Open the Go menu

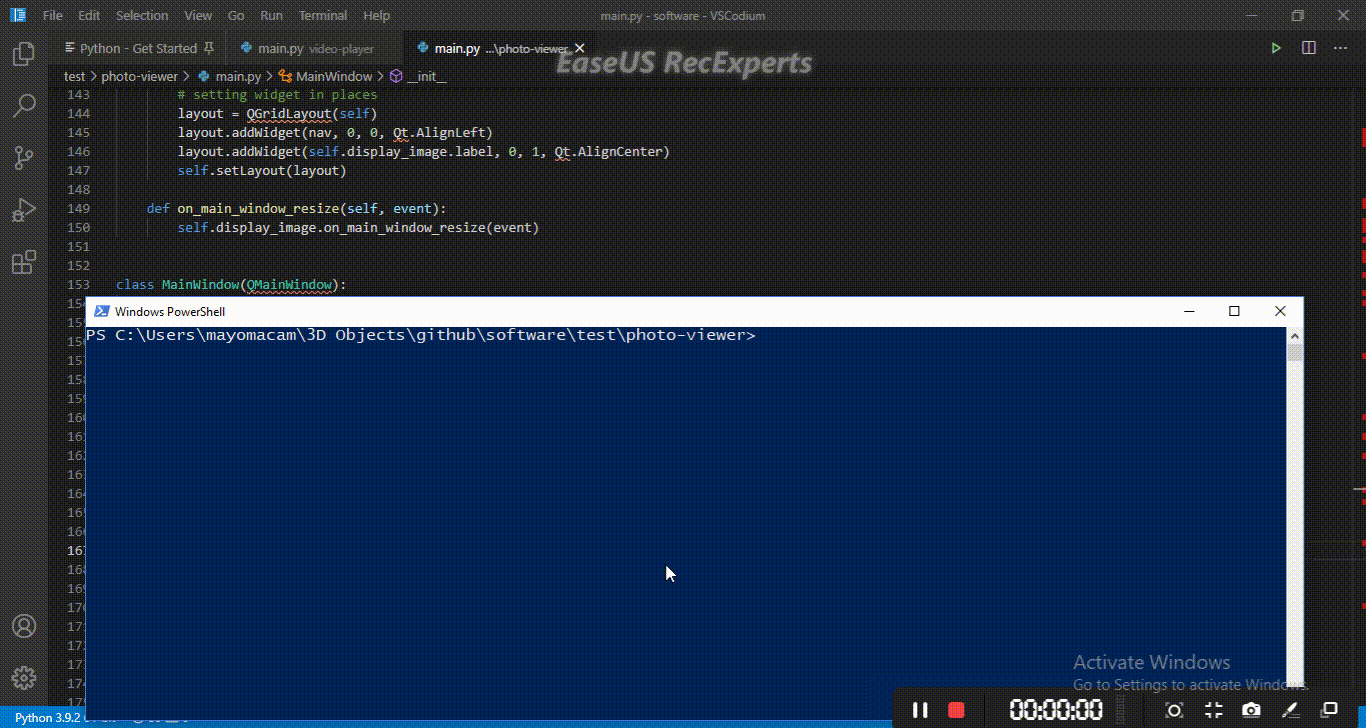[x=236, y=16]
